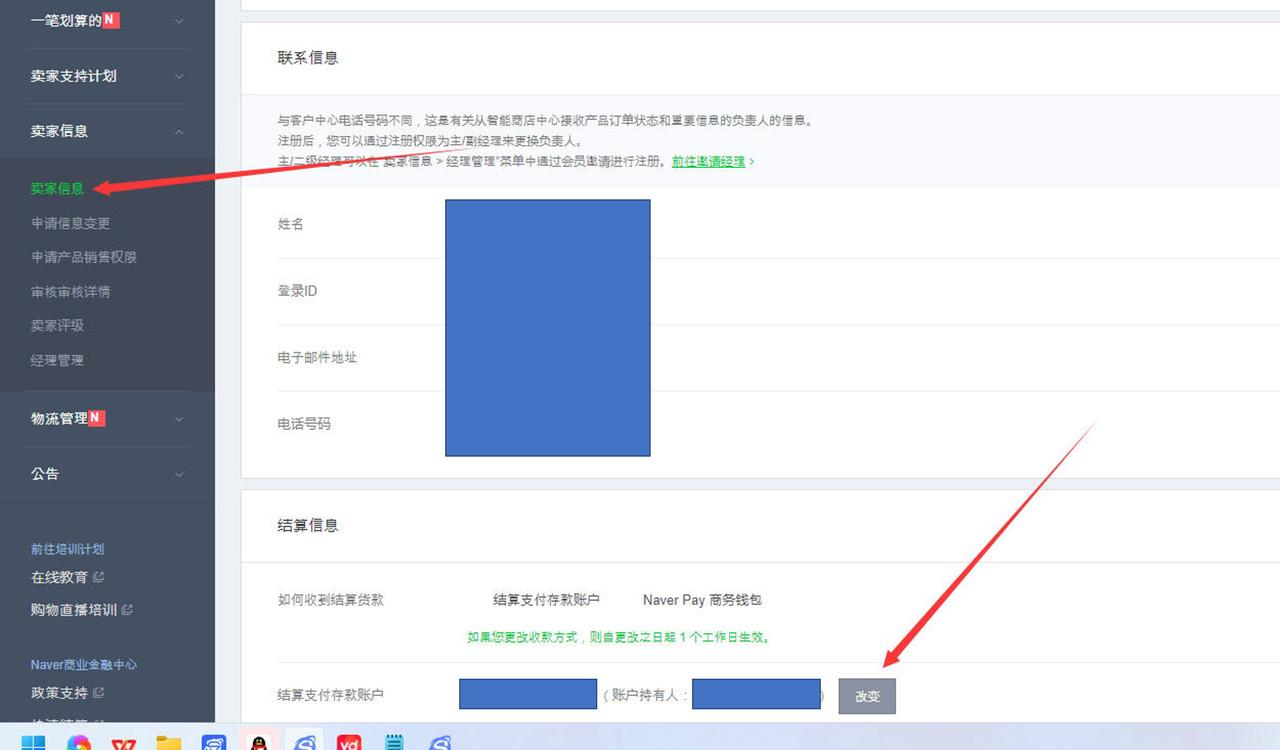Go to 申请信息变更 submenu item
The image size is (1280, 750).
[70, 223]
